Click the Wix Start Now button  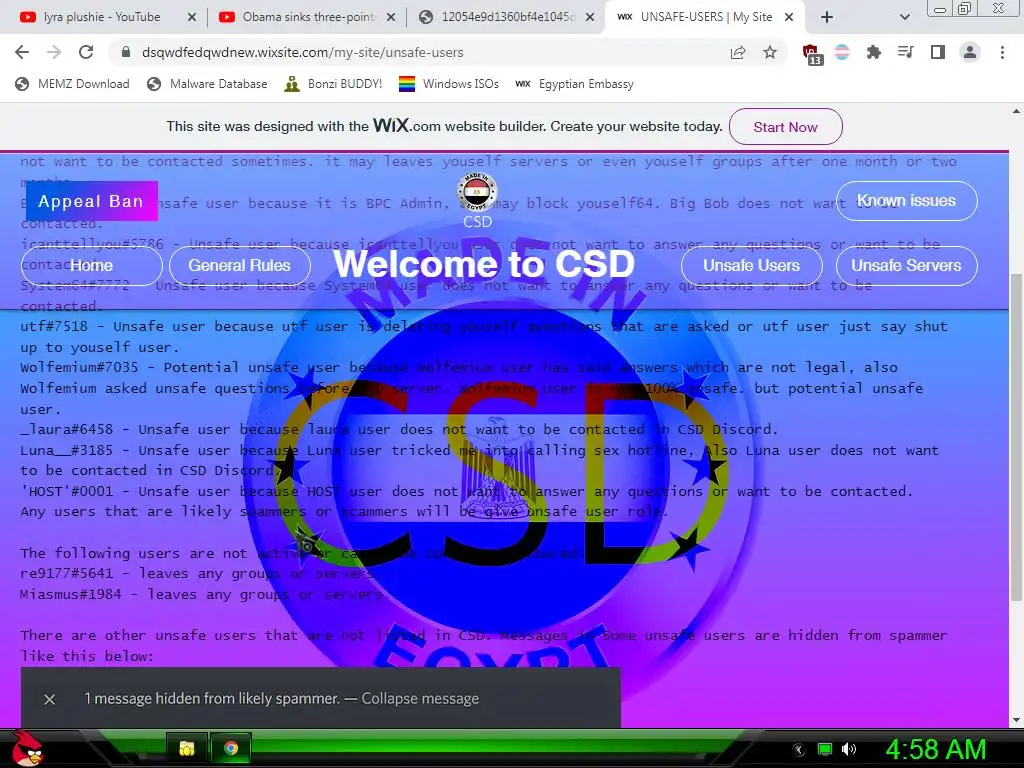point(786,127)
